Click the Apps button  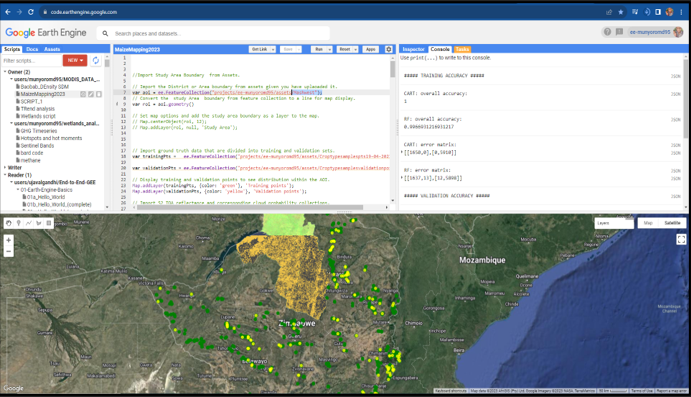click(371, 49)
